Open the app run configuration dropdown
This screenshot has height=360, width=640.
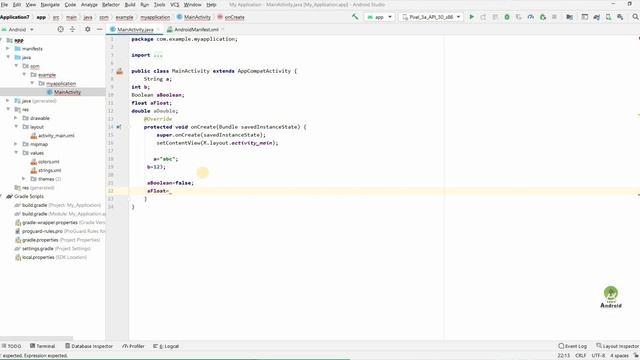[x=380, y=17]
